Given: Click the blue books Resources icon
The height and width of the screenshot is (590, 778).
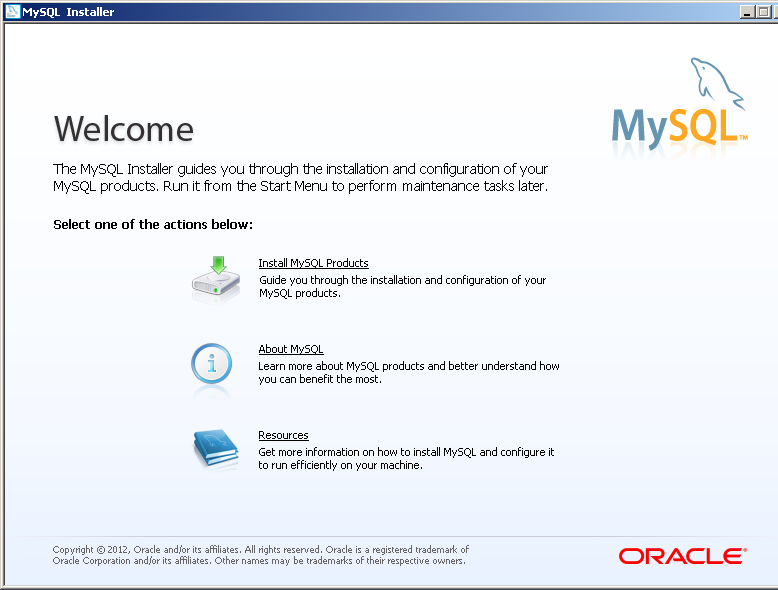Looking at the screenshot, I should tap(215, 449).
